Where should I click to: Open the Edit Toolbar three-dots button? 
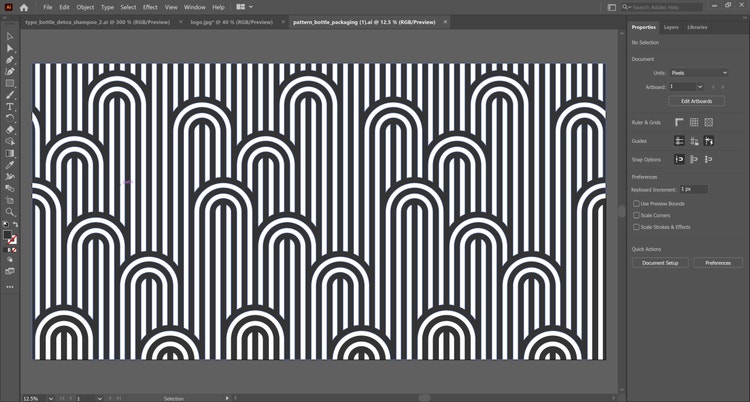[10, 287]
